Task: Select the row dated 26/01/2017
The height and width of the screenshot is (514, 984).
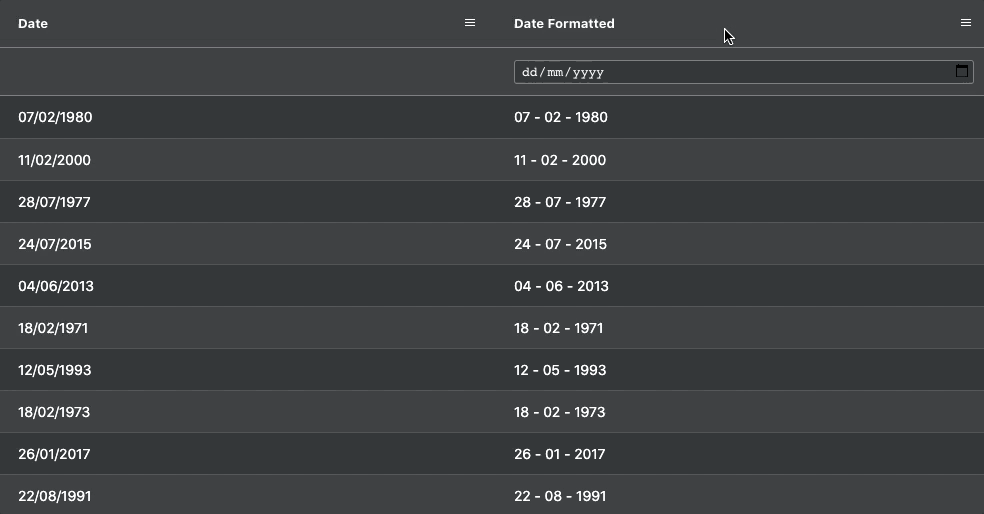Action: [x=492, y=454]
